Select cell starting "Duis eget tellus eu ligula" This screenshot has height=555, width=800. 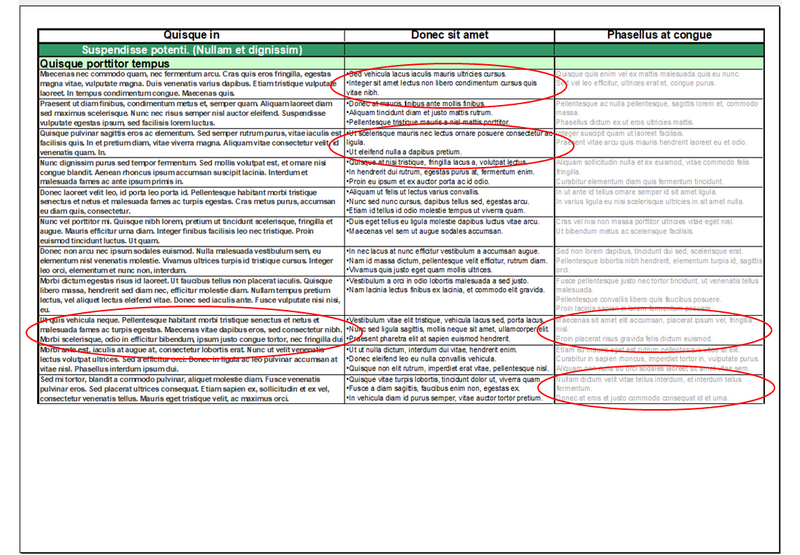449,232
